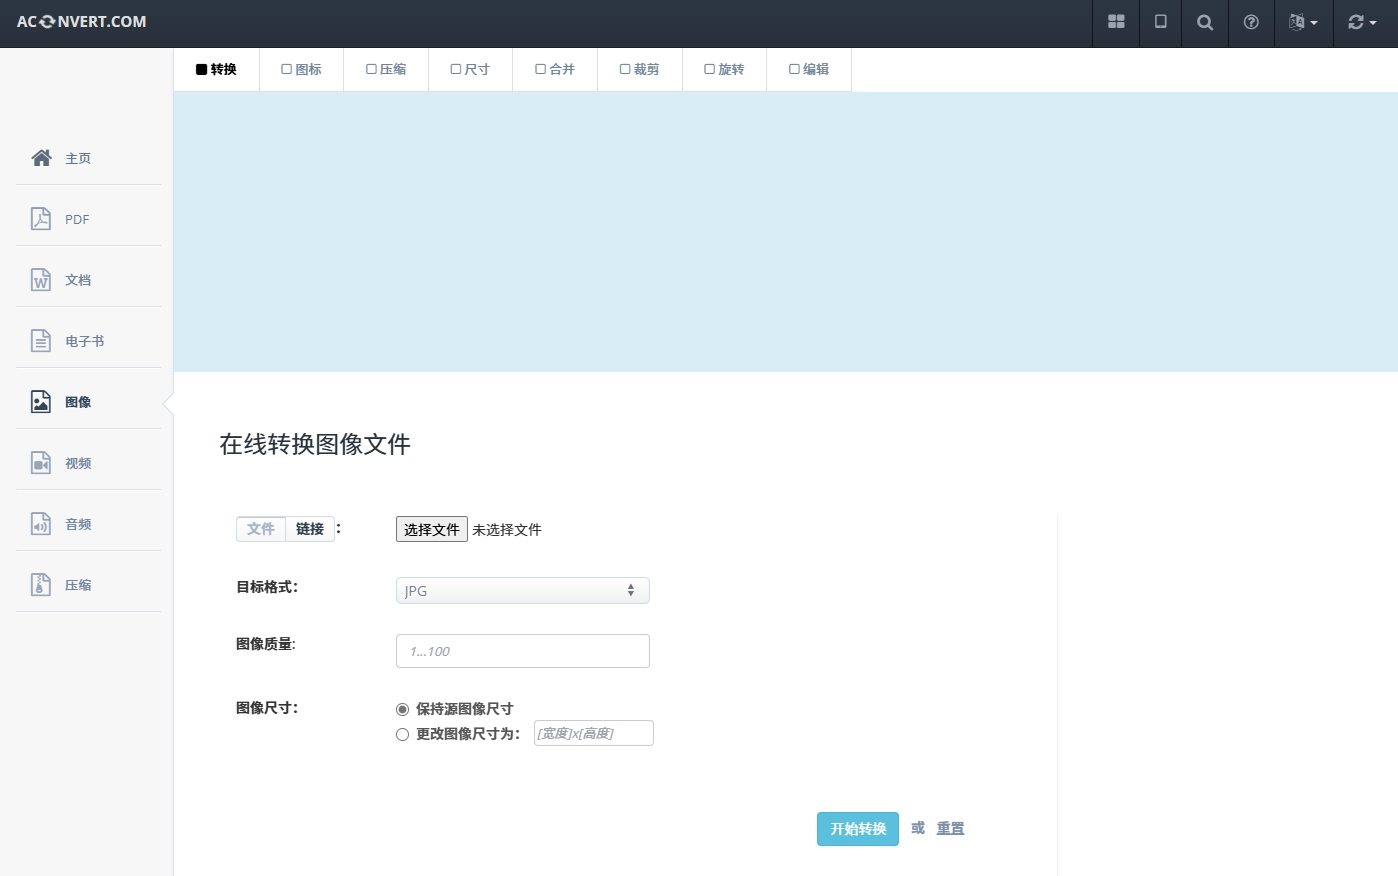
Task: Select 图像 label in sidebar
Action: click(x=78, y=402)
